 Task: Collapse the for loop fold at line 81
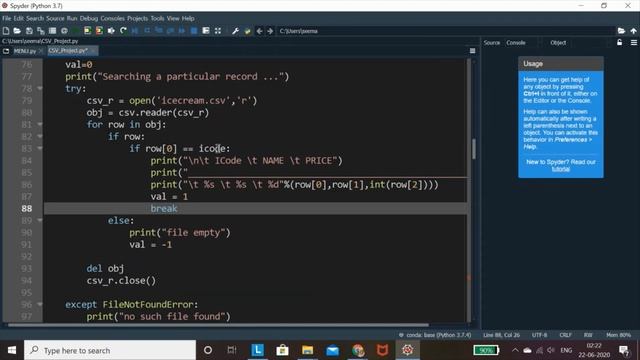pos(40,124)
